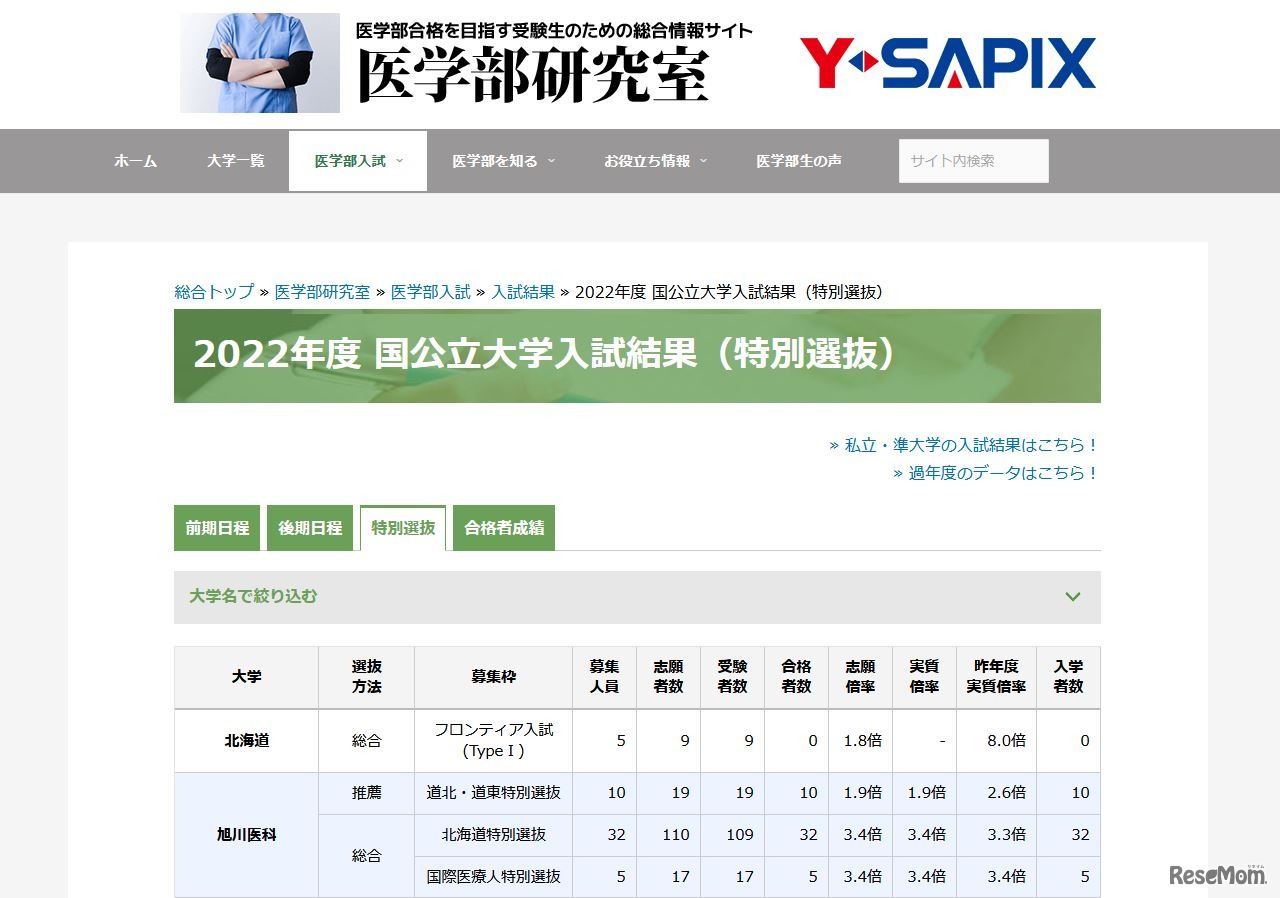
Task: Switch to the 後期日程 tab
Action: [310, 527]
